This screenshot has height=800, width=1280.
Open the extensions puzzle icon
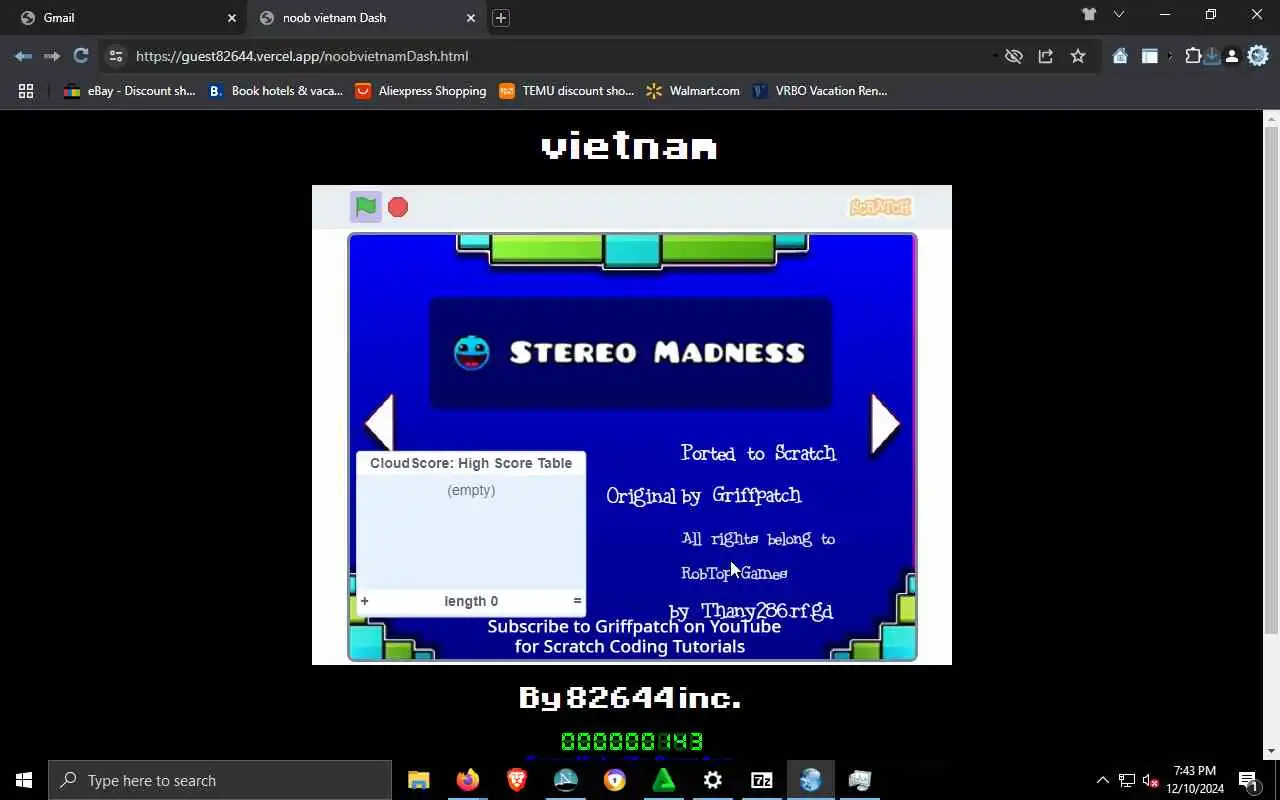pyautogui.click(x=1193, y=56)
